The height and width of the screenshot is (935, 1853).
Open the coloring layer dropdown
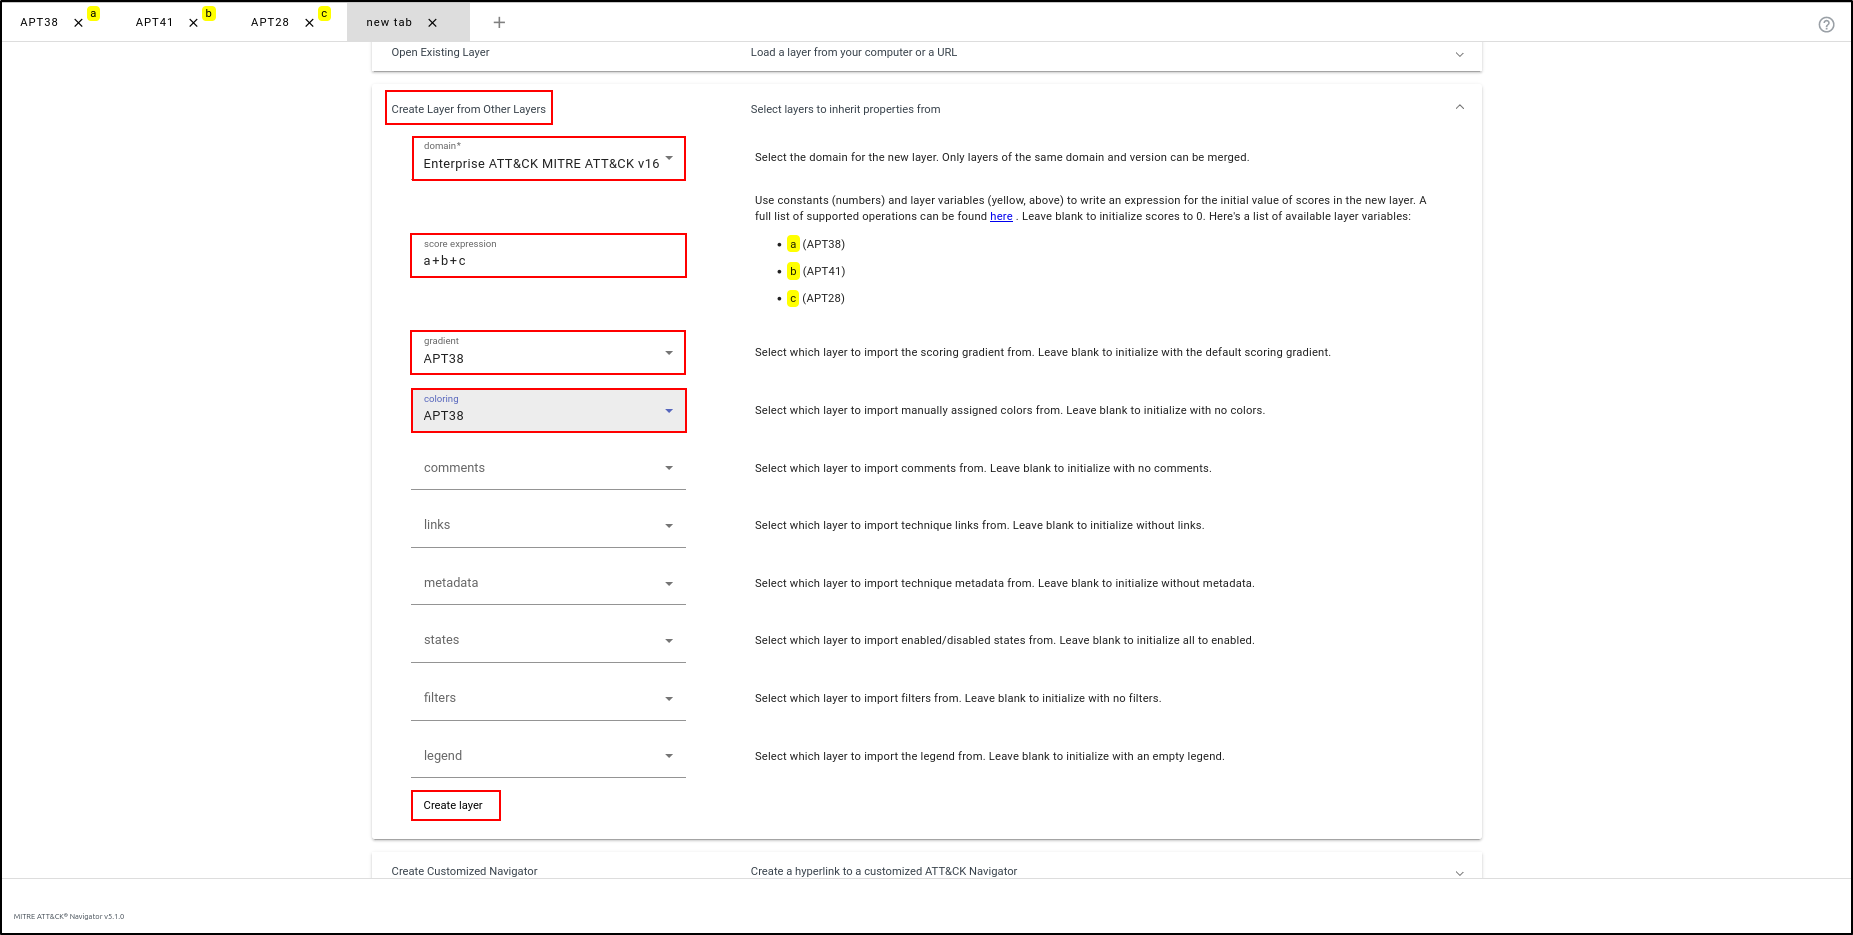tap(548, 411)
